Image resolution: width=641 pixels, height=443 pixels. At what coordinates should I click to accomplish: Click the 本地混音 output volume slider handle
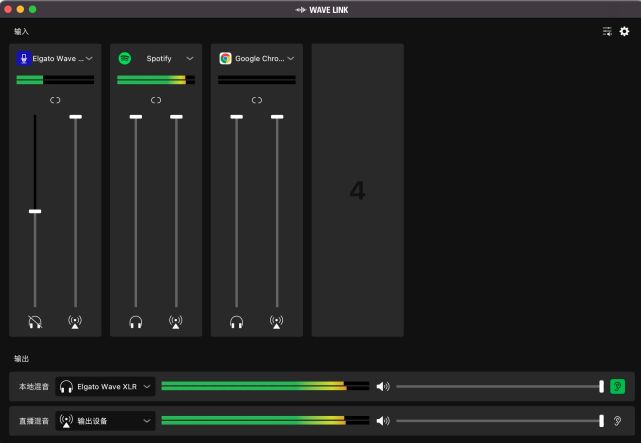(x=601, y=387)
